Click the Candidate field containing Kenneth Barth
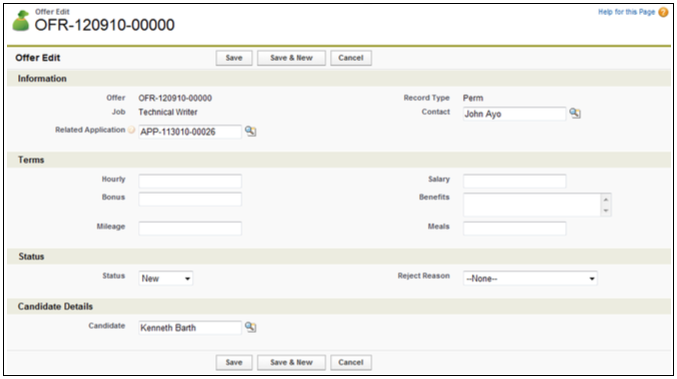This screenshot has width=677, height=379. pos(190,328)
